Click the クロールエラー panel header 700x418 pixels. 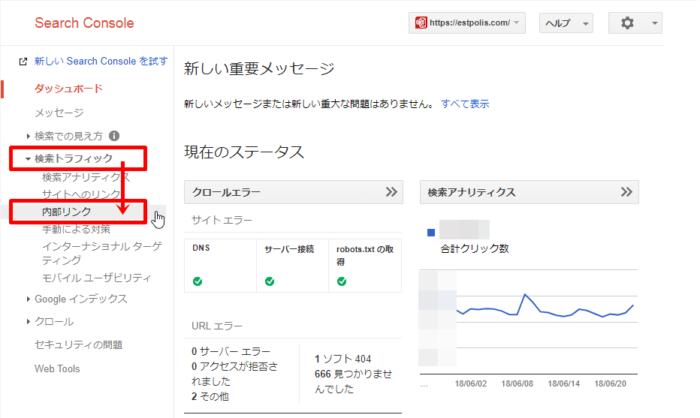click(x=293, y=192)
